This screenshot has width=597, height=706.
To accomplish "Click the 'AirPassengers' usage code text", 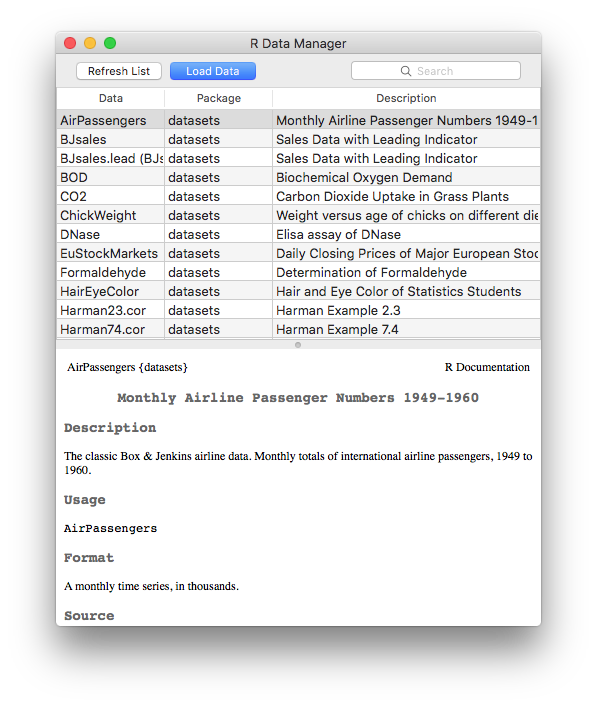I will click(x=110, y=528).
